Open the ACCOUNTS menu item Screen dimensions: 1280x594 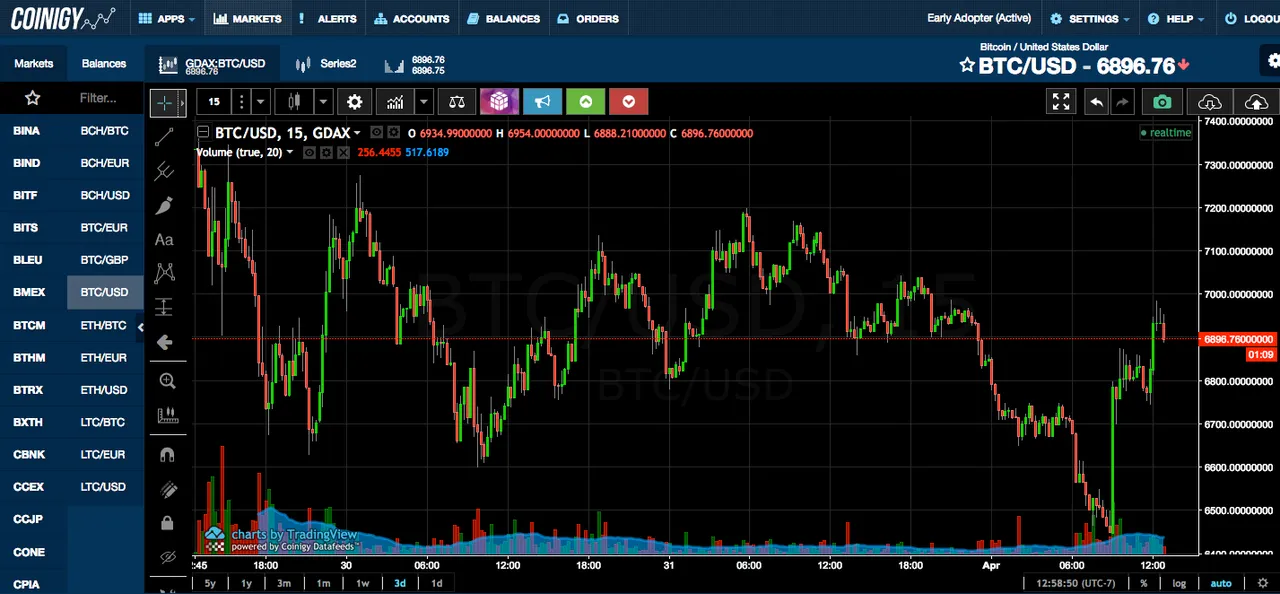[x=412, y=18]
